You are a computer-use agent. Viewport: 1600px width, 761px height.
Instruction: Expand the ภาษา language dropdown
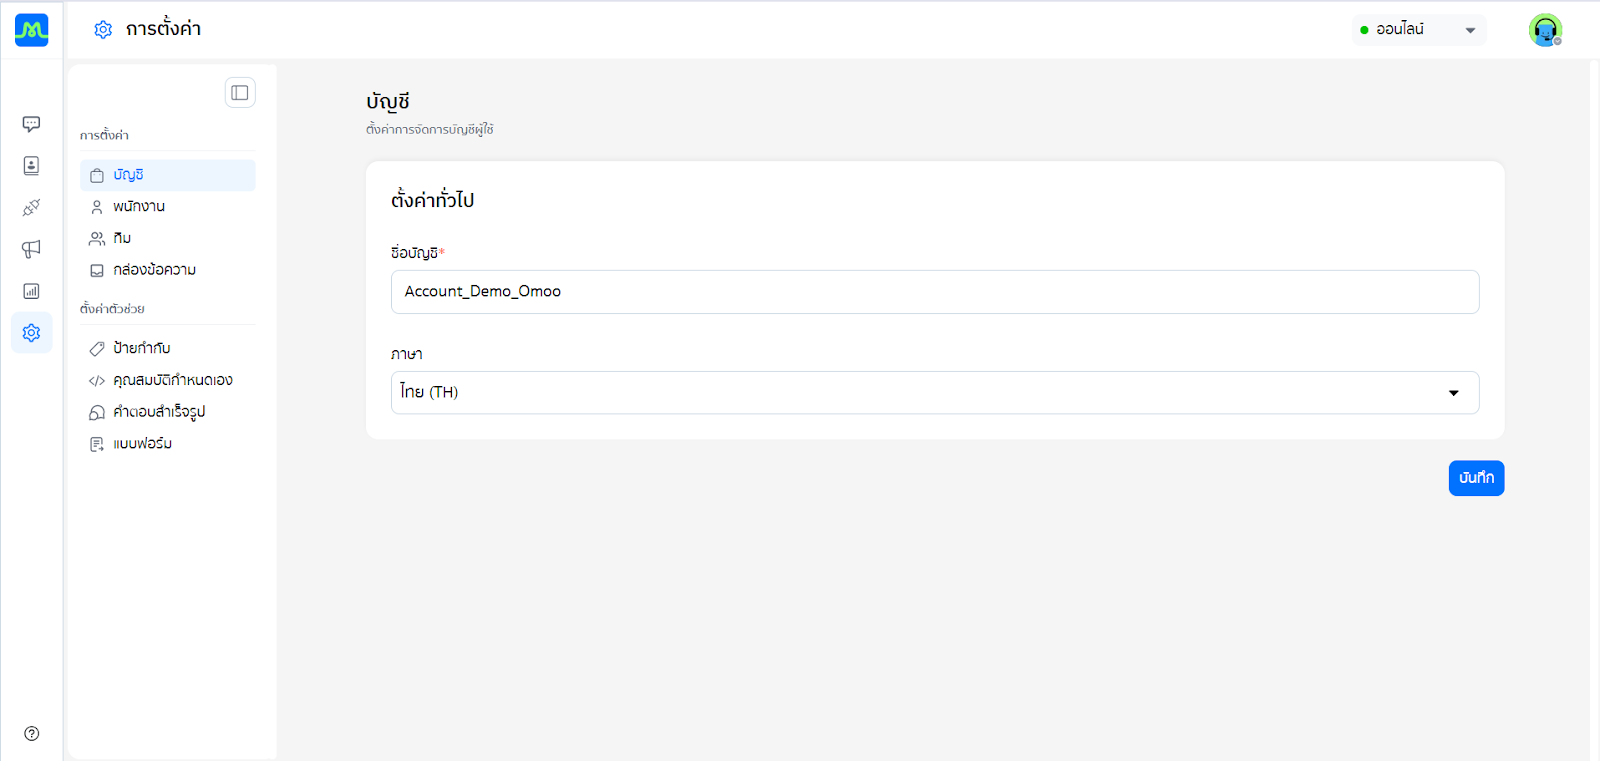[x=934, y=393]
